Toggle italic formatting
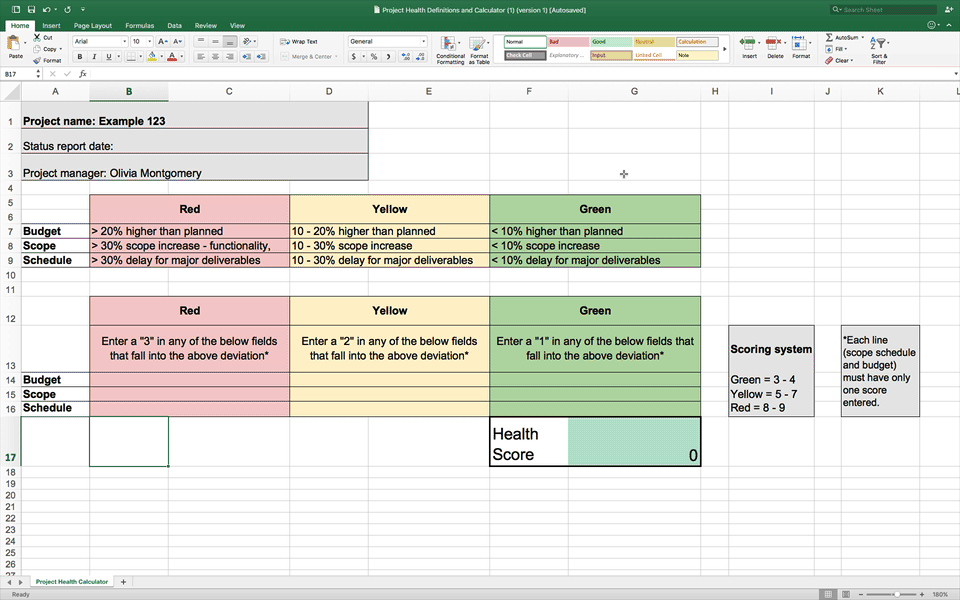The image size is (960, 600). 94,56
